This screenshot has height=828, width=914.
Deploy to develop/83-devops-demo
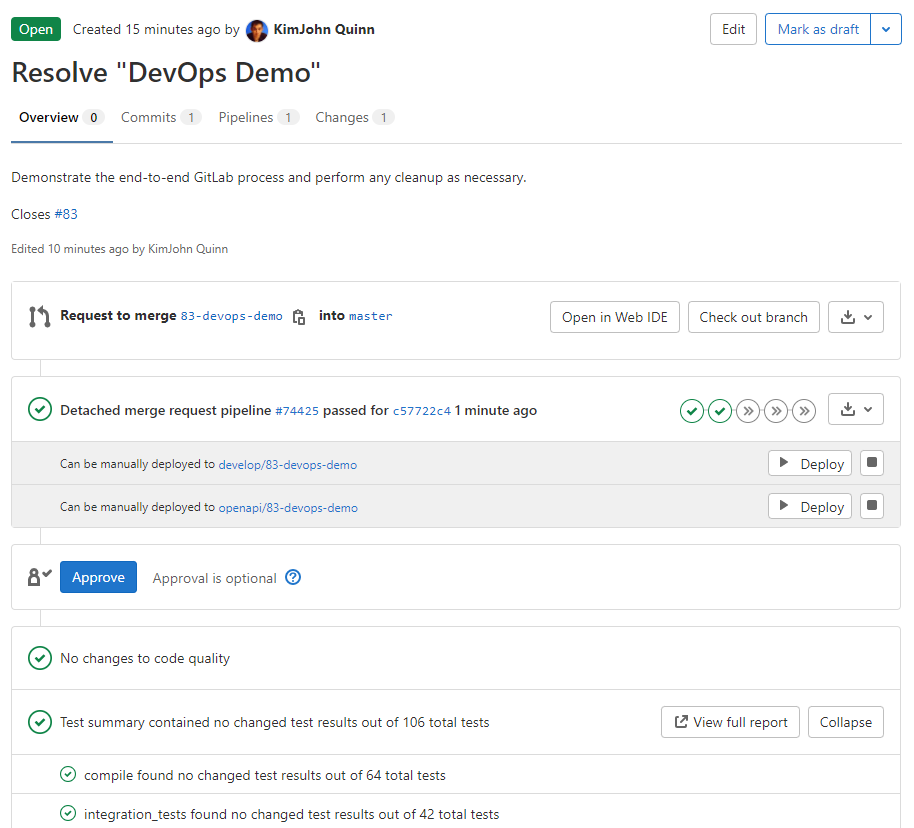tap(810, 464)
